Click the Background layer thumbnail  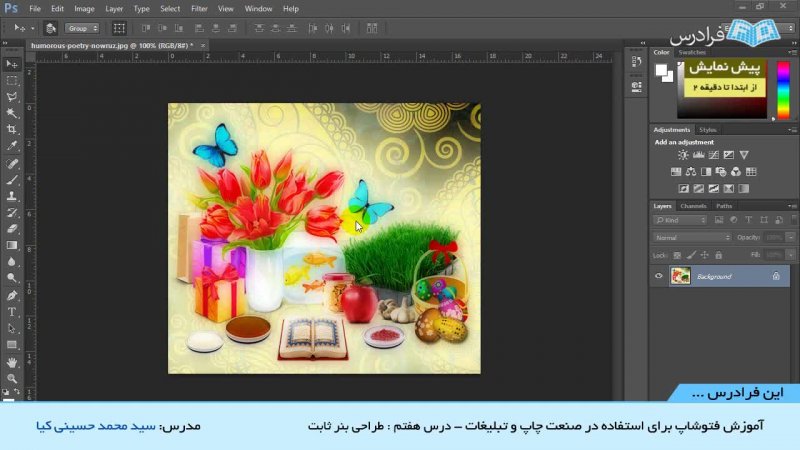click(681, 276)
